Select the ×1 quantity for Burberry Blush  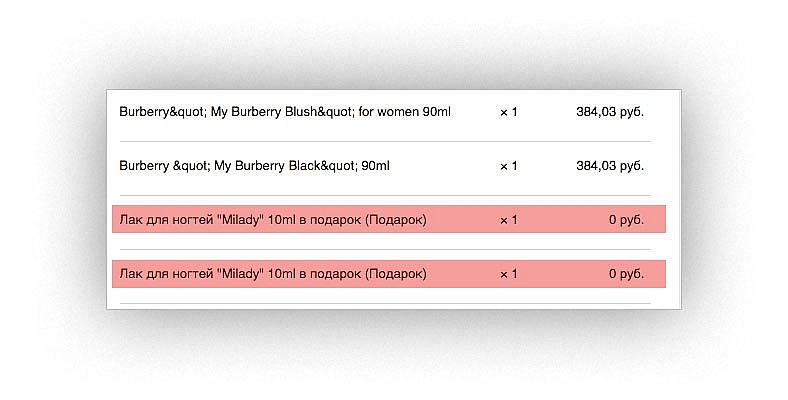(509, 113)
